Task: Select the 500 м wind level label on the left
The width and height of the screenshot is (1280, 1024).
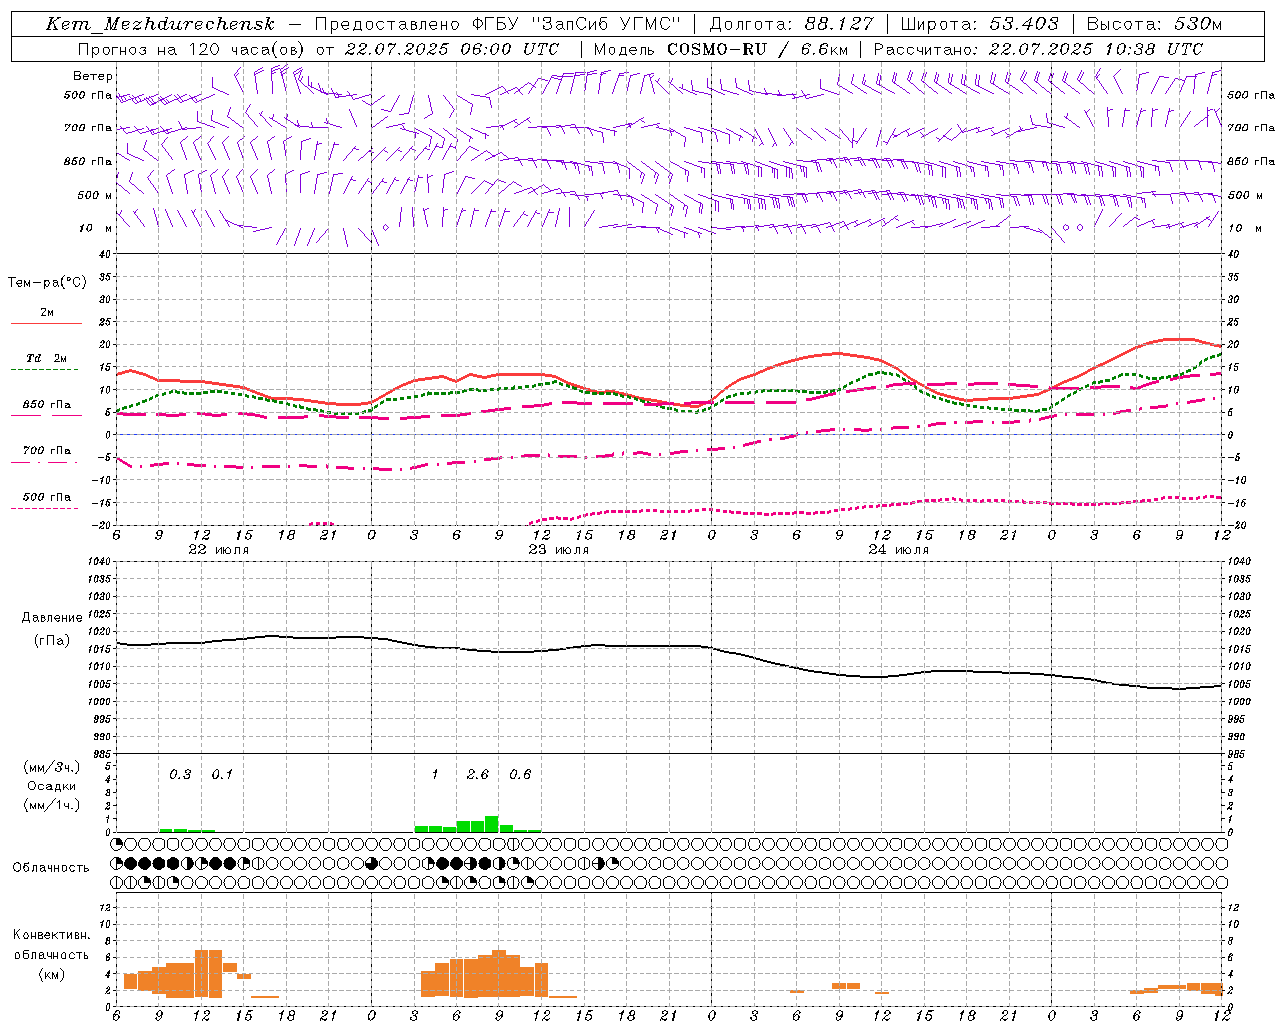Action: point(95,195)
